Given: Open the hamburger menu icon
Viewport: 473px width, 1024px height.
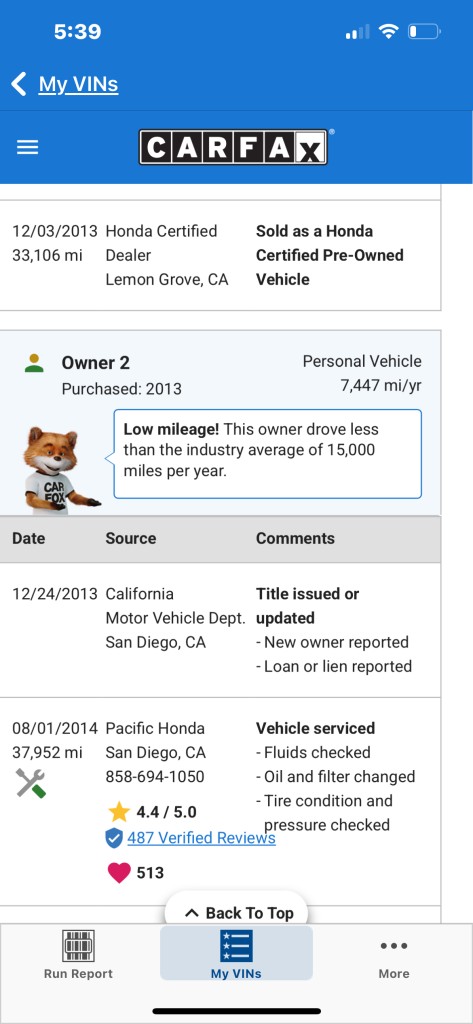Looking at the screenshot, I should click(27, 148).
